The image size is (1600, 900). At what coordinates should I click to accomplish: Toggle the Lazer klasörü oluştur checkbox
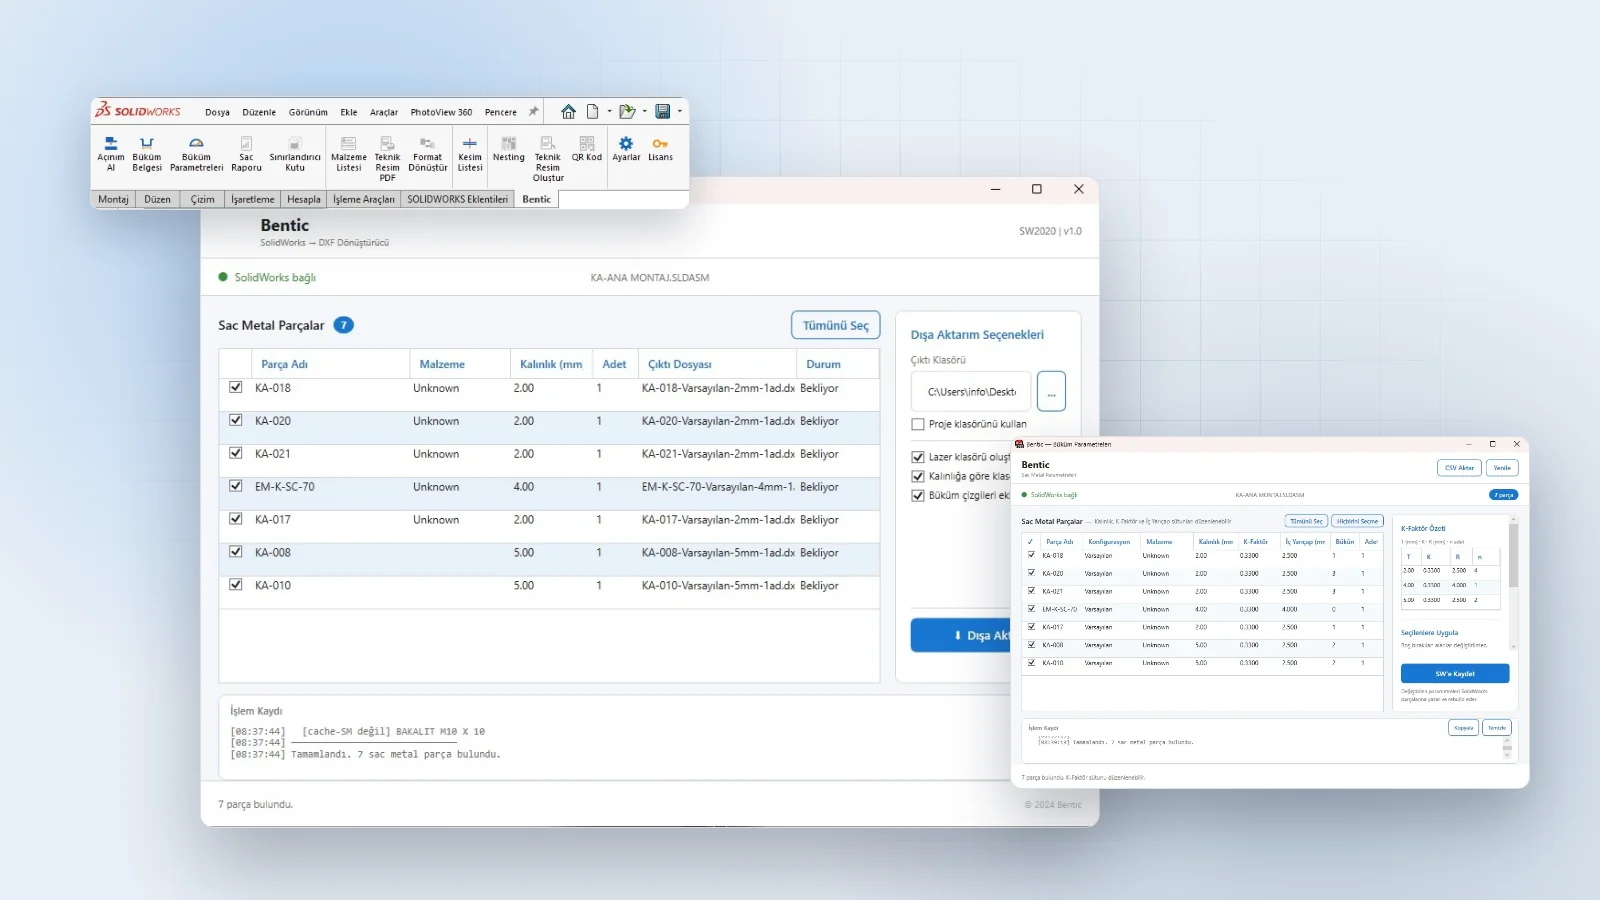(918, 457)
